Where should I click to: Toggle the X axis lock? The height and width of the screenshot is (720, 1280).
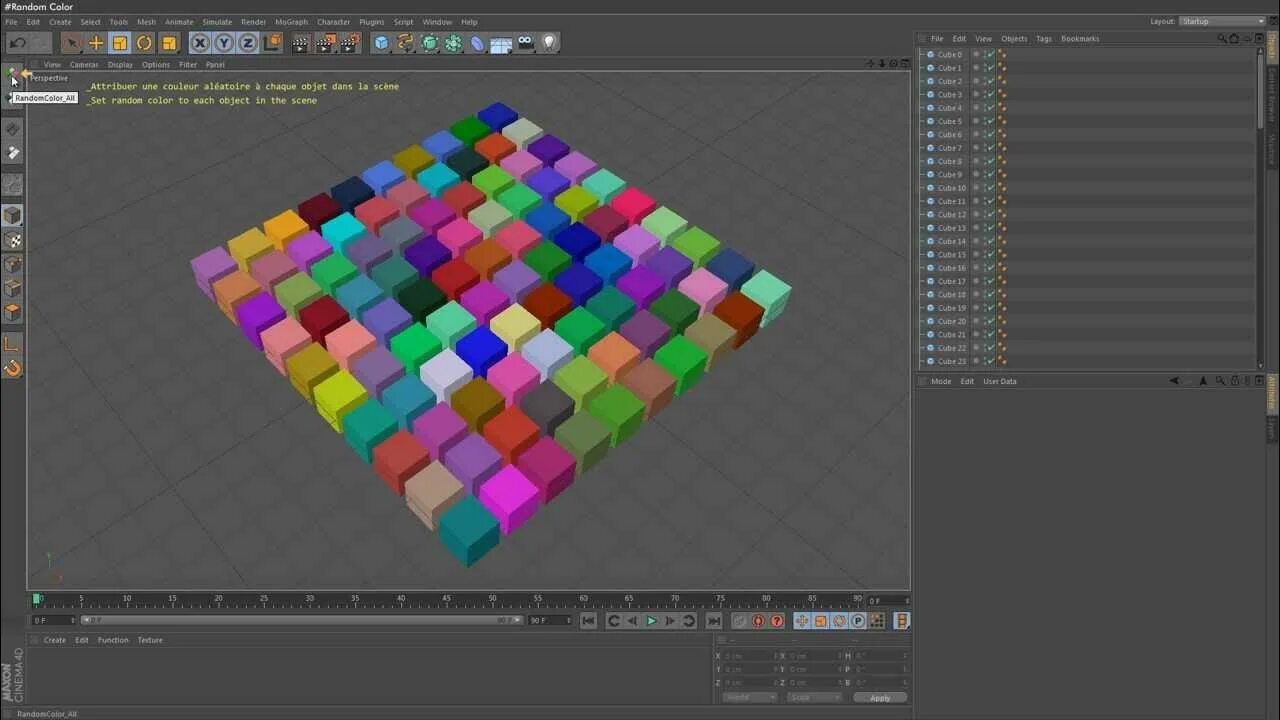[x=200, y=43]
